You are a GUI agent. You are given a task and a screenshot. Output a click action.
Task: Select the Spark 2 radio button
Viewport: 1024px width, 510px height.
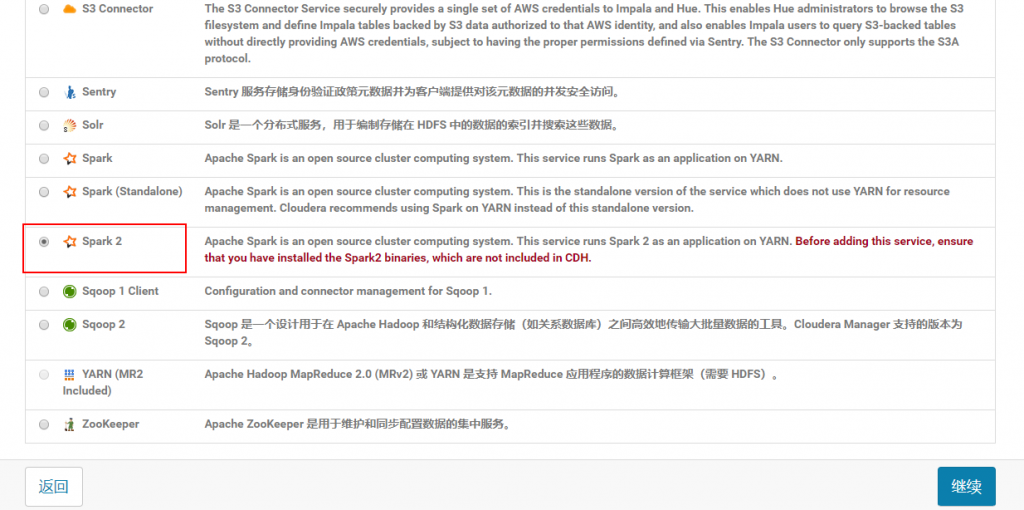pos(44,242)
